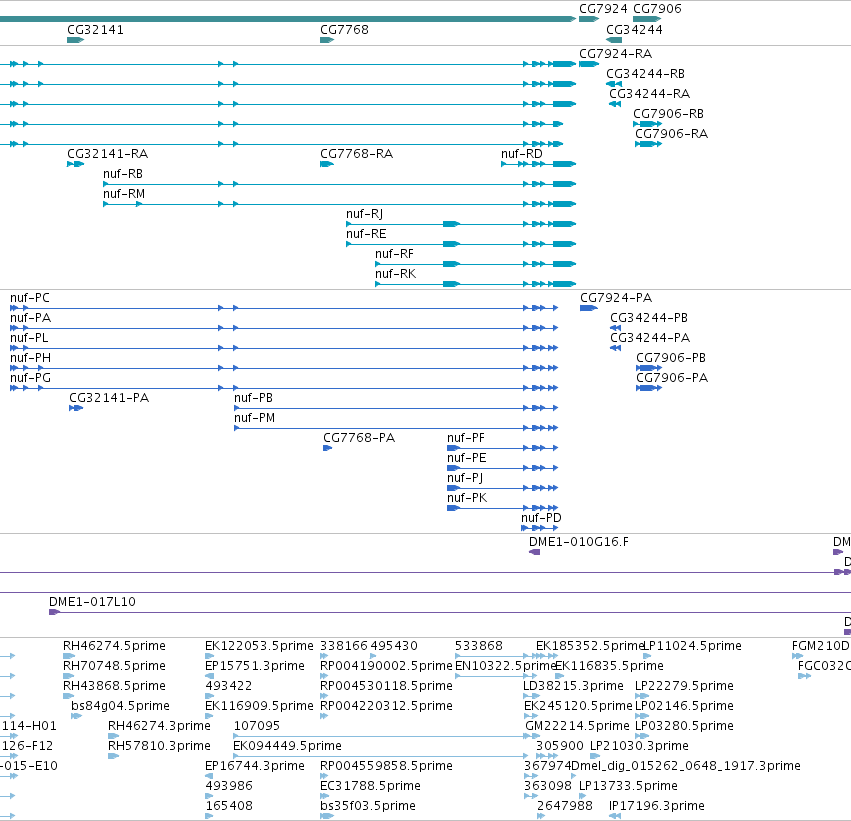Click the 107095 EST label
Image resolution: width=851 pixels, height=821 pixels.
[257, 726]
